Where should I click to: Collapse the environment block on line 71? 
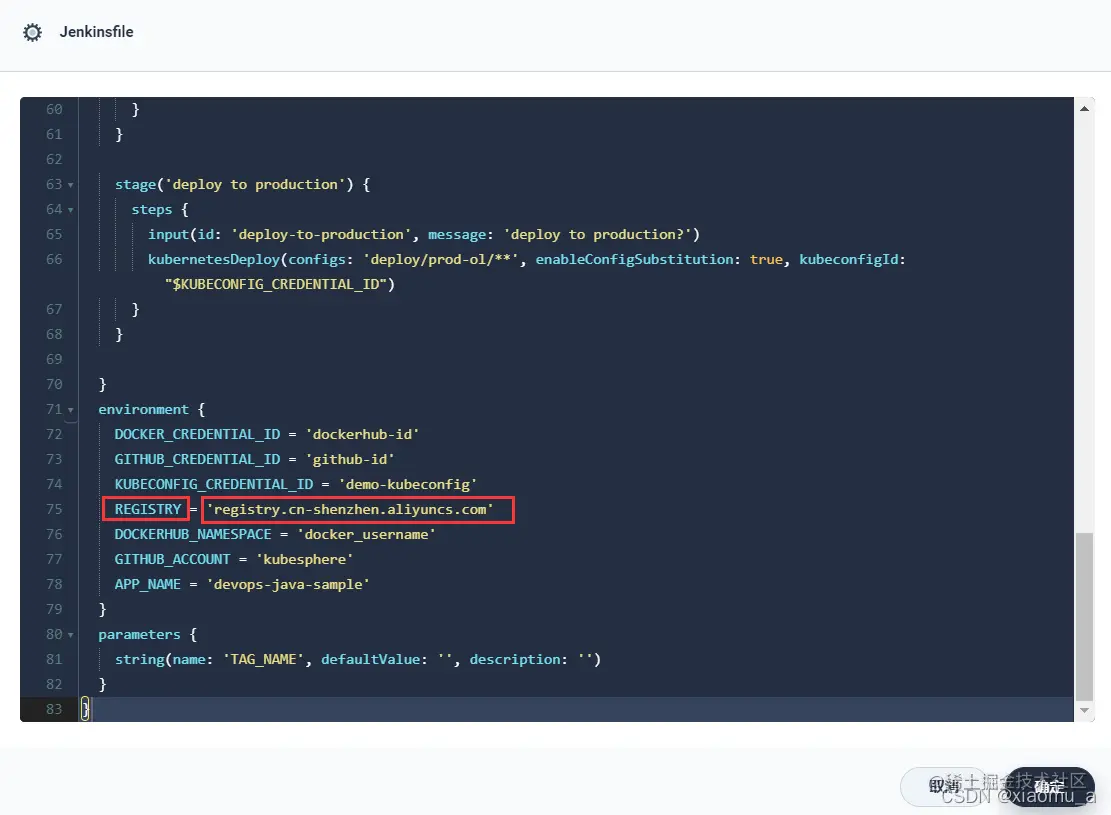(x=70, y=410)
